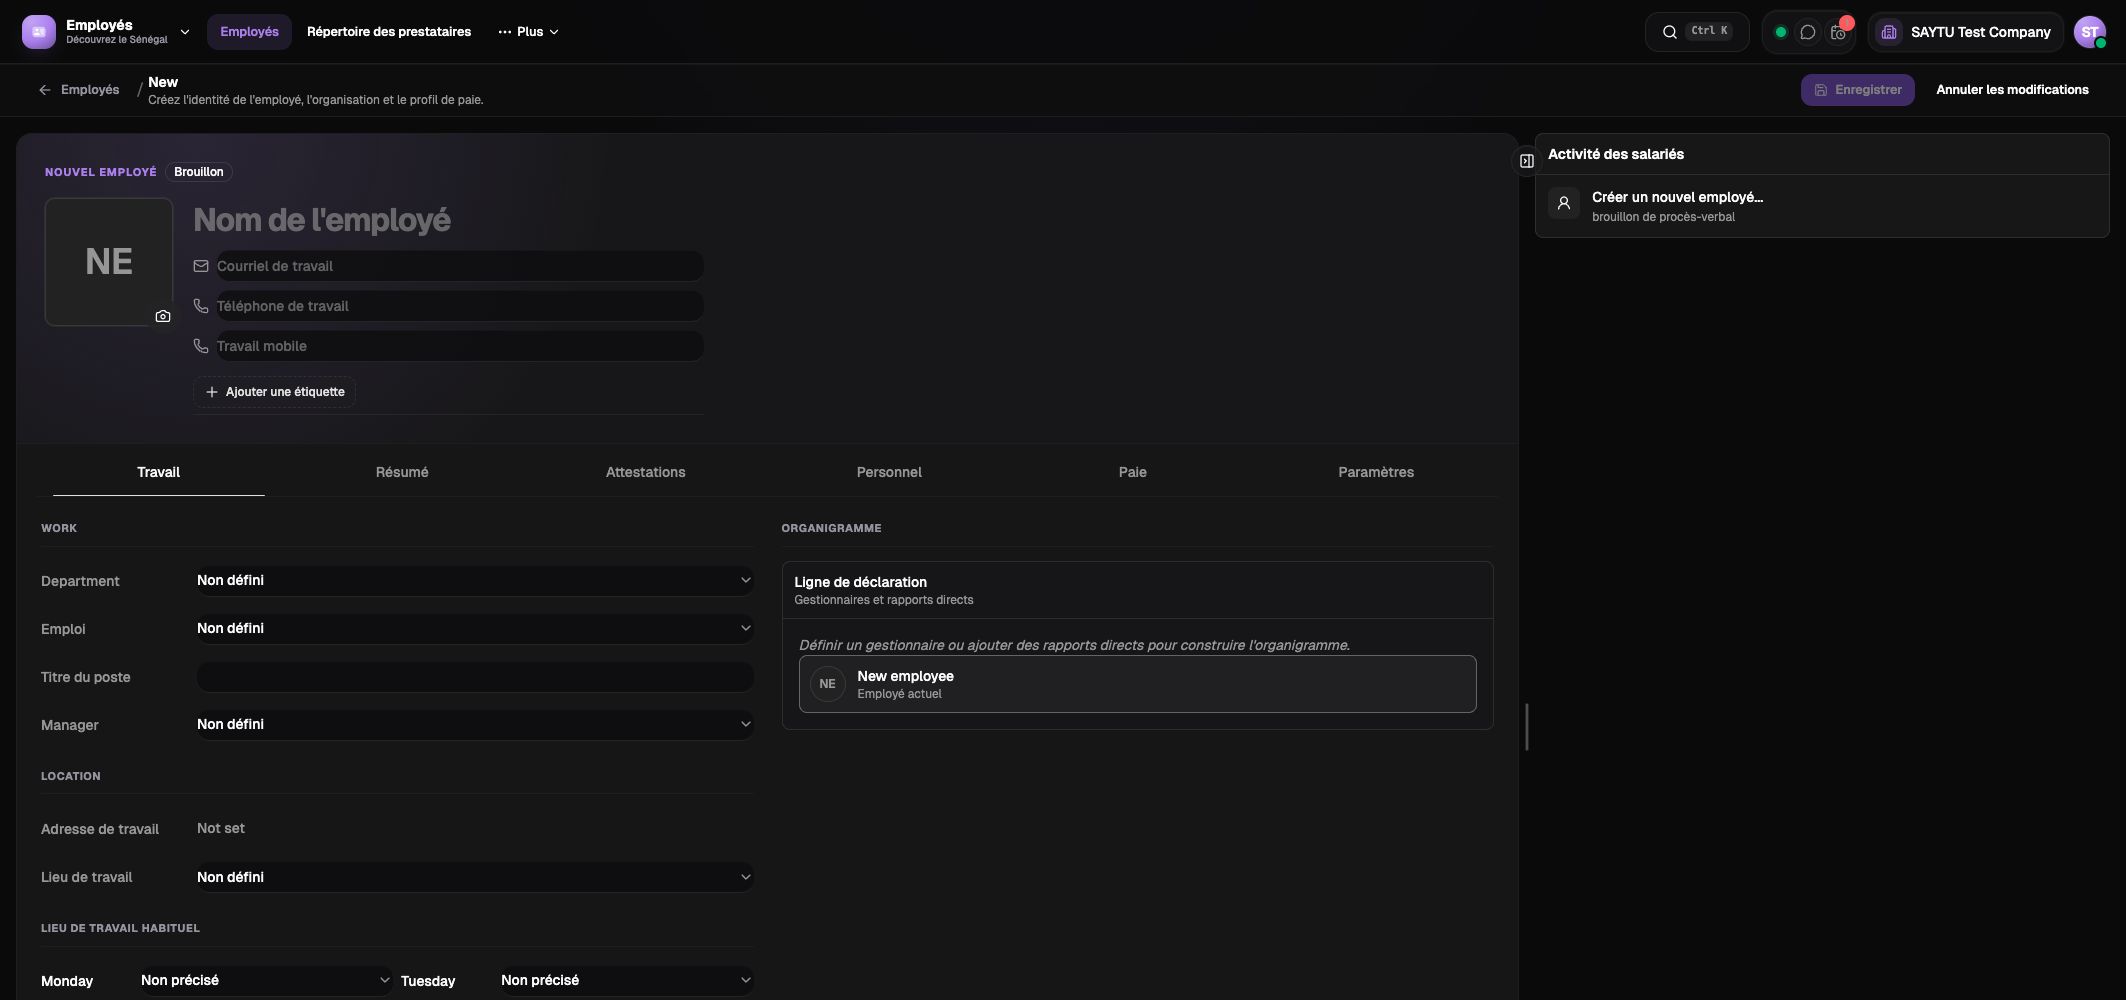Click the activity panel resize handle
The image size is (2126, 1000).
[x=1527, y=727]
